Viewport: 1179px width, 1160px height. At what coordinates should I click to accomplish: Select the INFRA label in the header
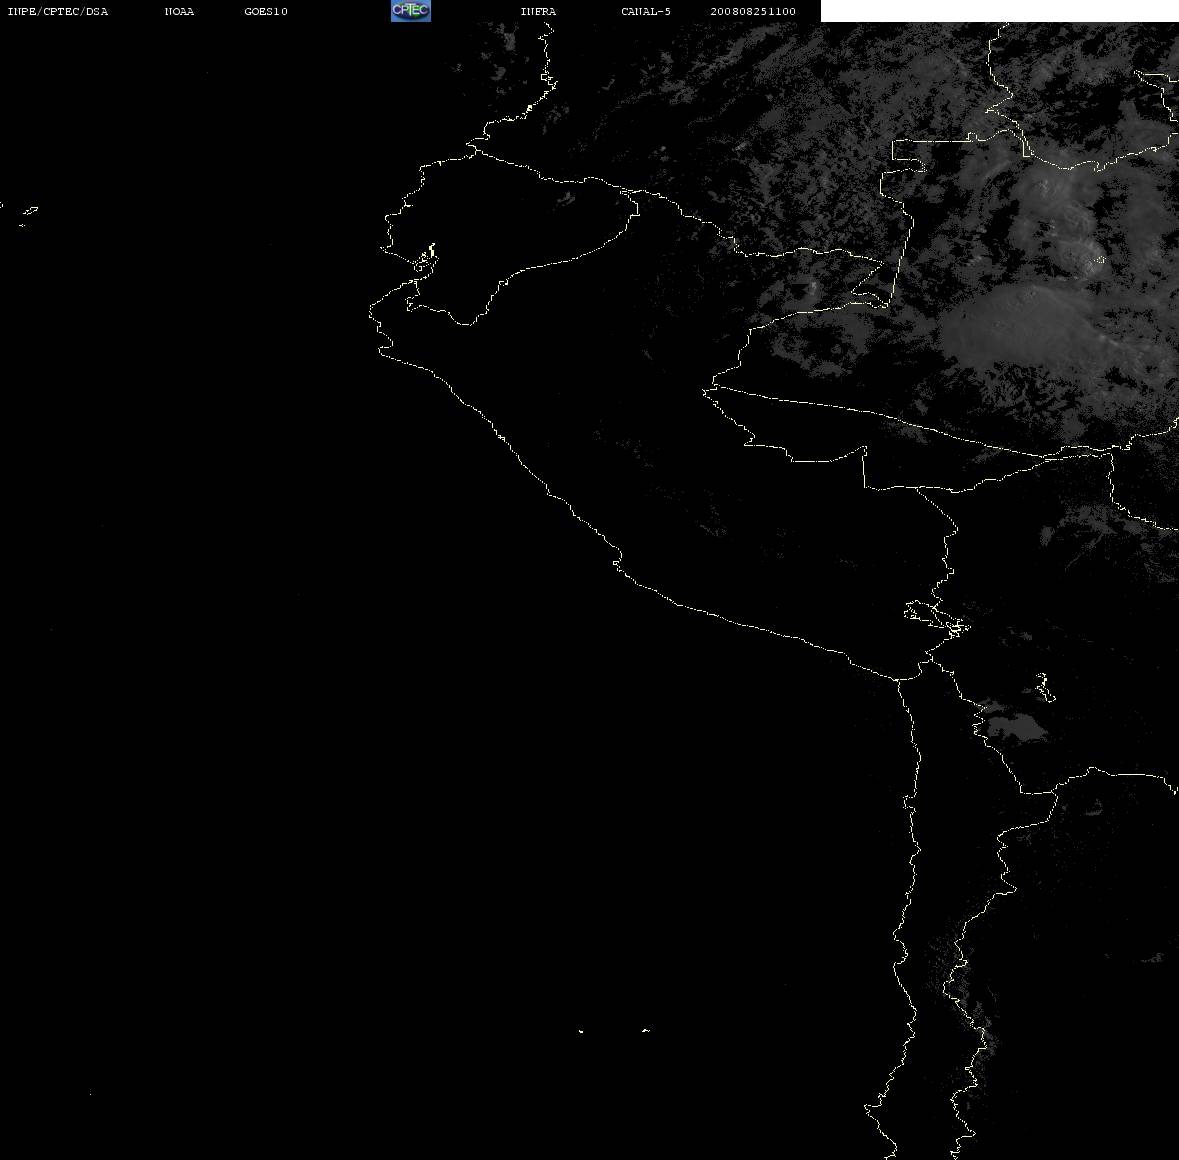[x=538, y=11]
